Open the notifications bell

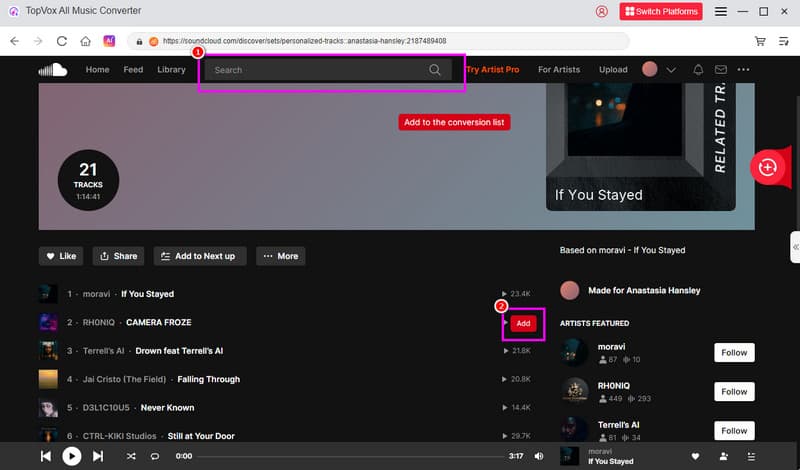pyautogui.click(x=698, y=69)
